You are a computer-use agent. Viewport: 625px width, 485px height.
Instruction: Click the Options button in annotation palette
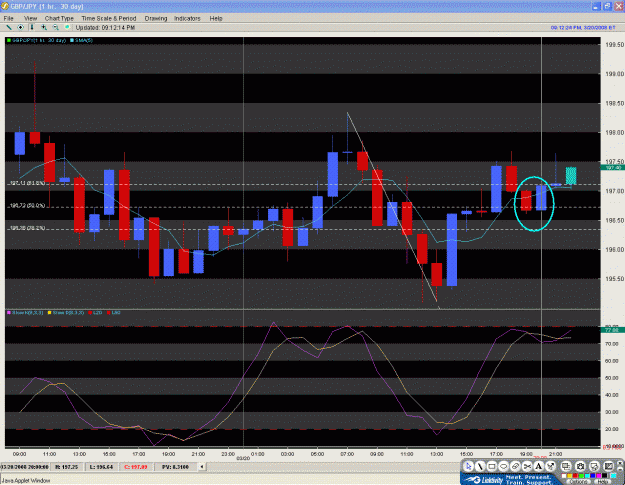click(x=578, y=481)
